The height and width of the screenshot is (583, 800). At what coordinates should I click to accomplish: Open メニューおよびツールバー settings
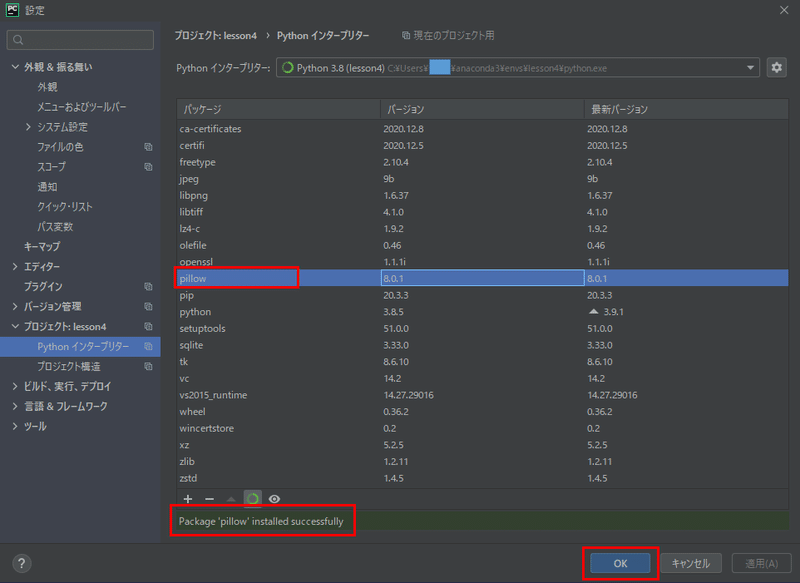click(x=81, y=107)
